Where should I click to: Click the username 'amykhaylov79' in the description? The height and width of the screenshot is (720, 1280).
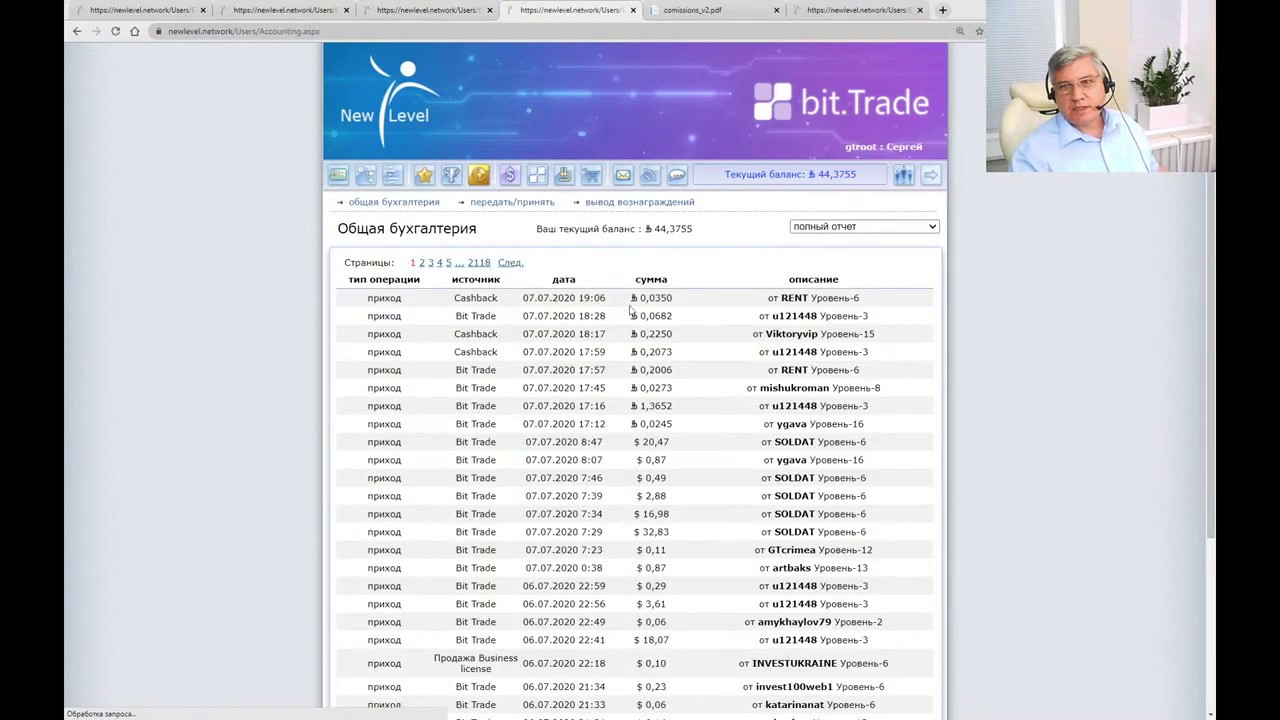pos(795,622)
